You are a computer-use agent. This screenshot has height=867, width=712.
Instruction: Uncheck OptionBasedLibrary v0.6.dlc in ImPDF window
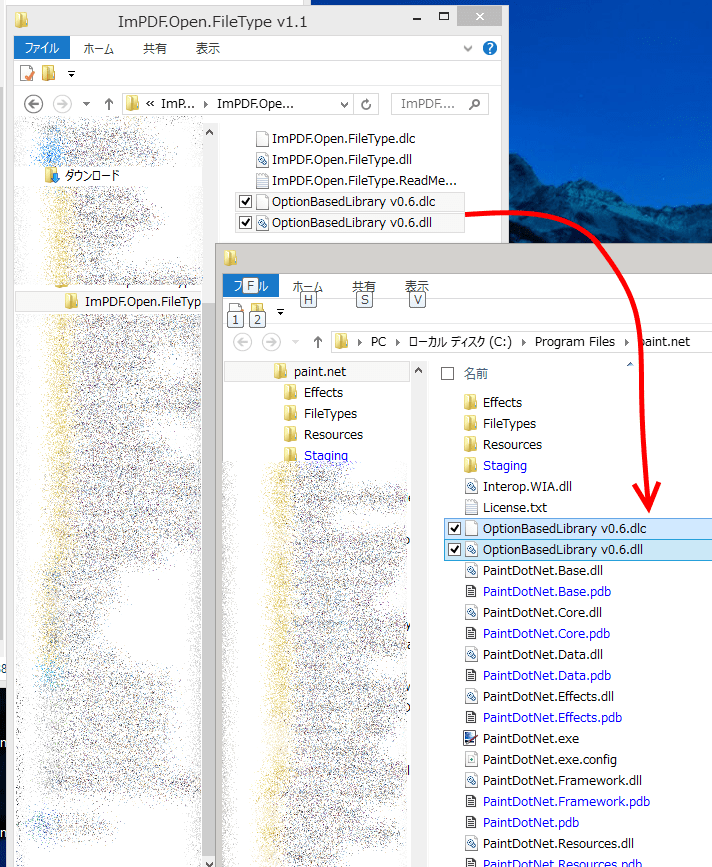pos(245,202)
